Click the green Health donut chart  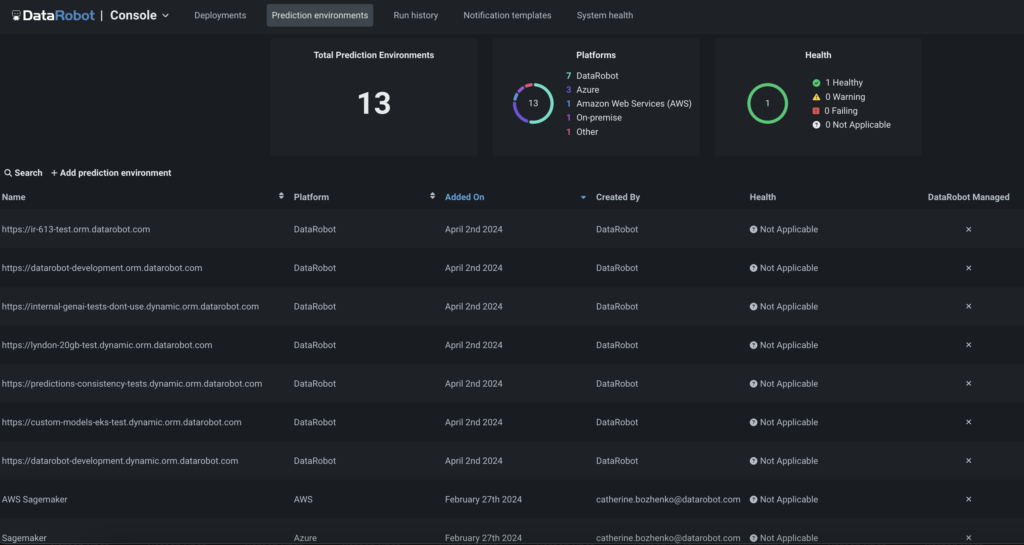pos(767,103)
